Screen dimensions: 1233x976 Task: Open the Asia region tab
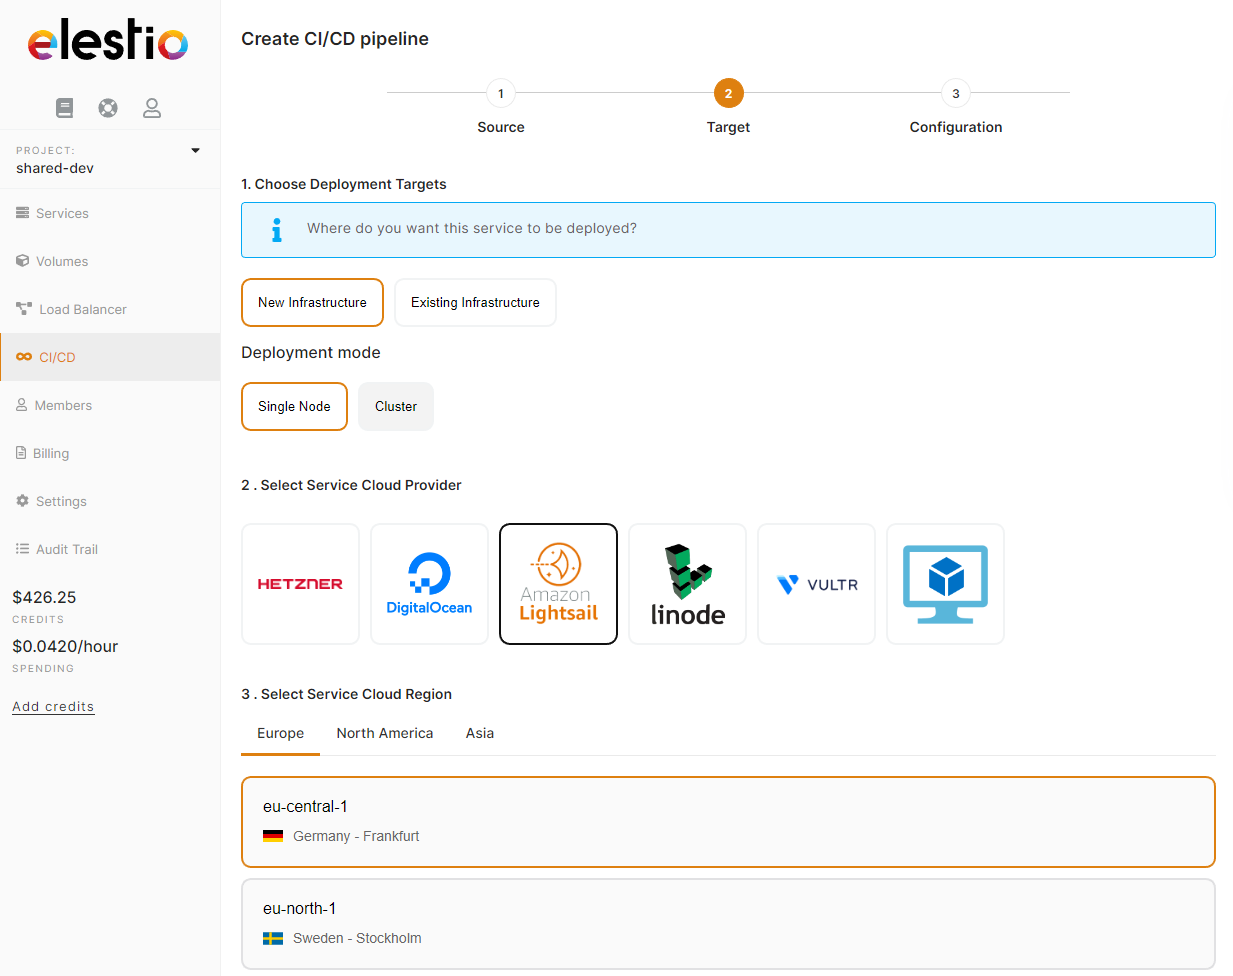tap(480, 733)
